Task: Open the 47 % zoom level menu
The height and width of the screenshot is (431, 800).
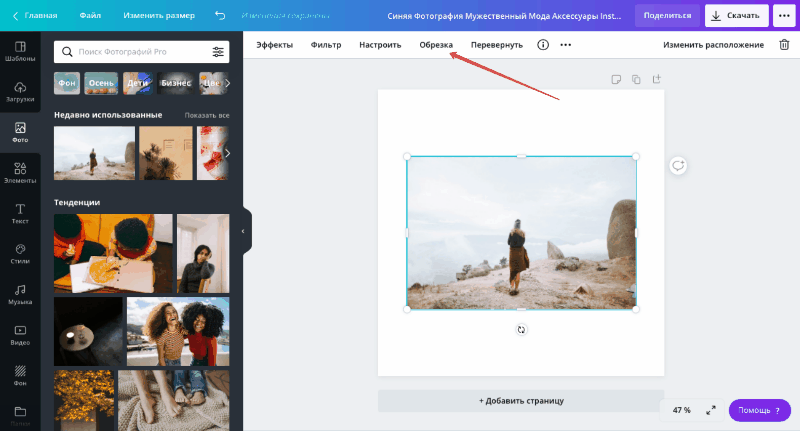Action: [681, 410]
